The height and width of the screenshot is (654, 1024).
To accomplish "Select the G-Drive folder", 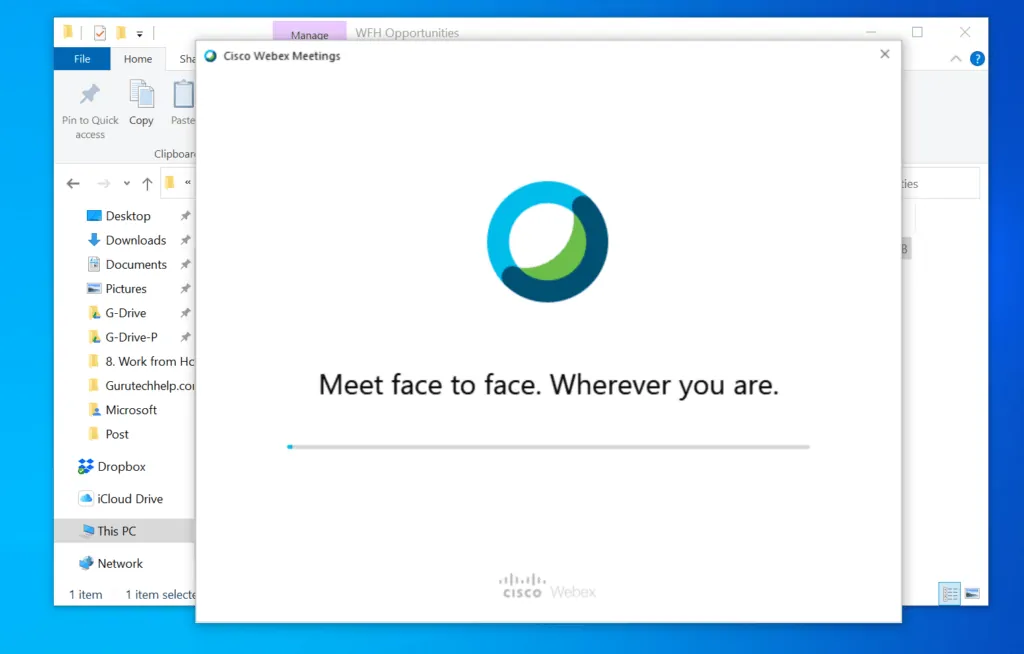I will (x=125, y=312).
